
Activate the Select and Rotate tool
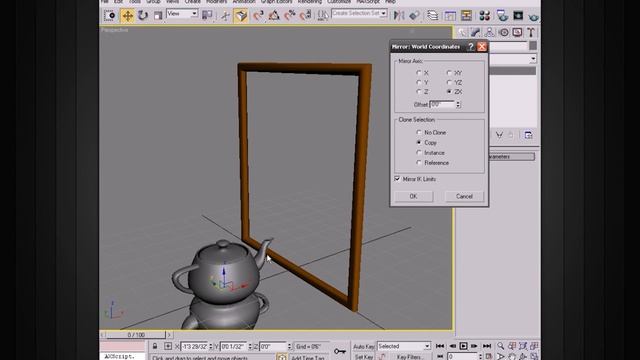(x=142, y=16)
